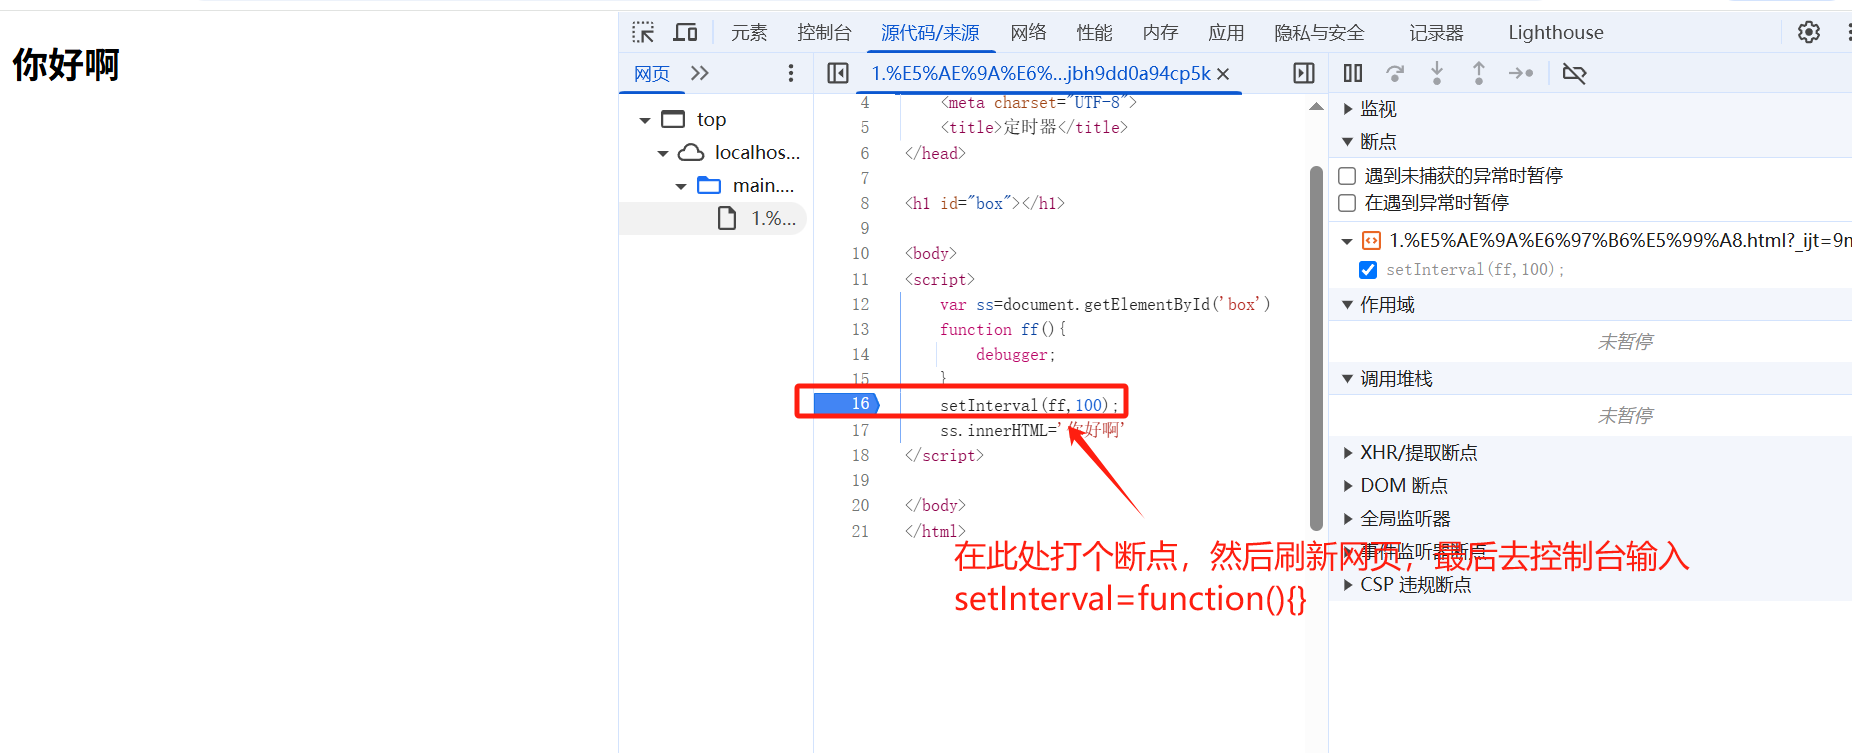Click line number 17 gutter

(860, 430)
